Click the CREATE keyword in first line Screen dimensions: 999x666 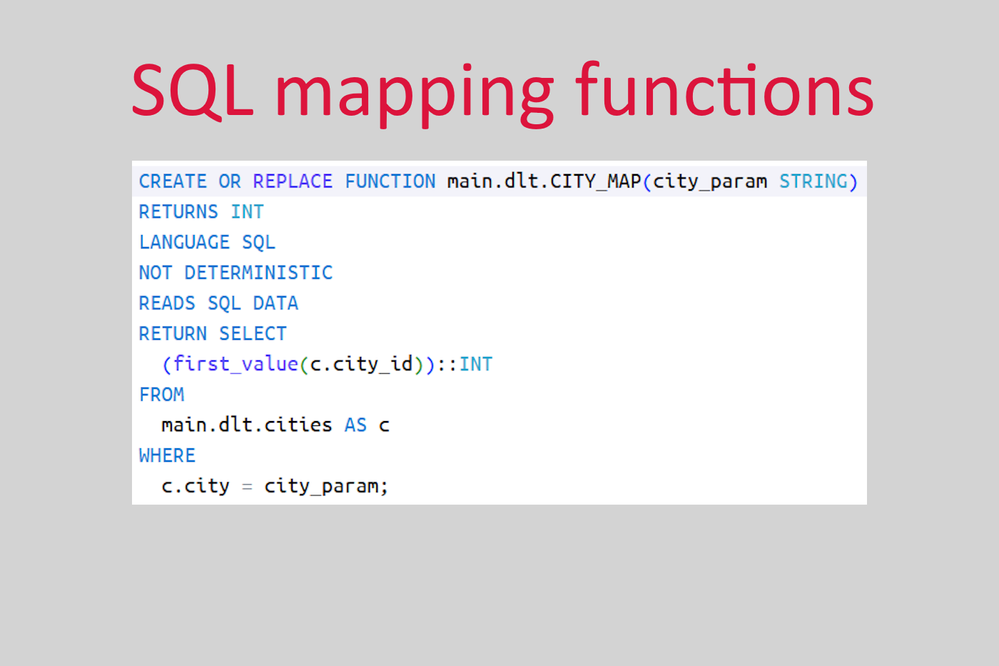pos(173,181)
